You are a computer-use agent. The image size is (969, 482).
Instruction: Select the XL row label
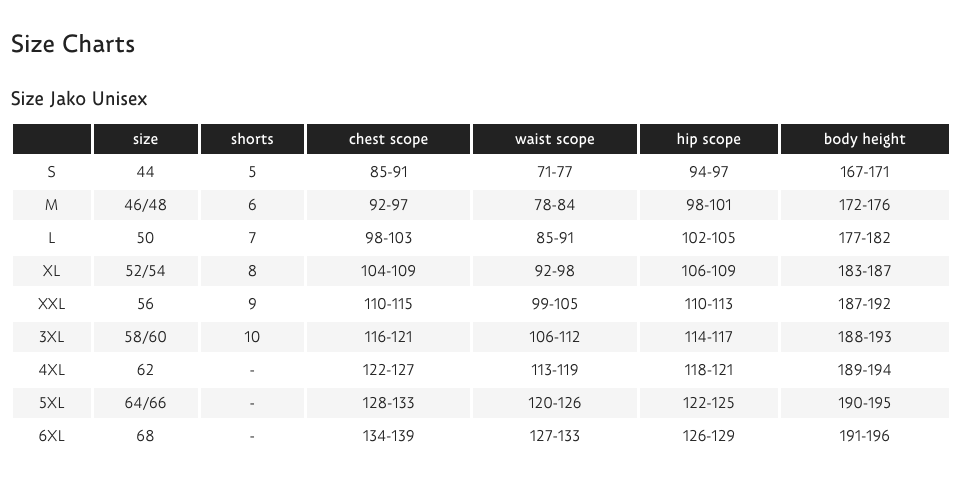point(51,271)
